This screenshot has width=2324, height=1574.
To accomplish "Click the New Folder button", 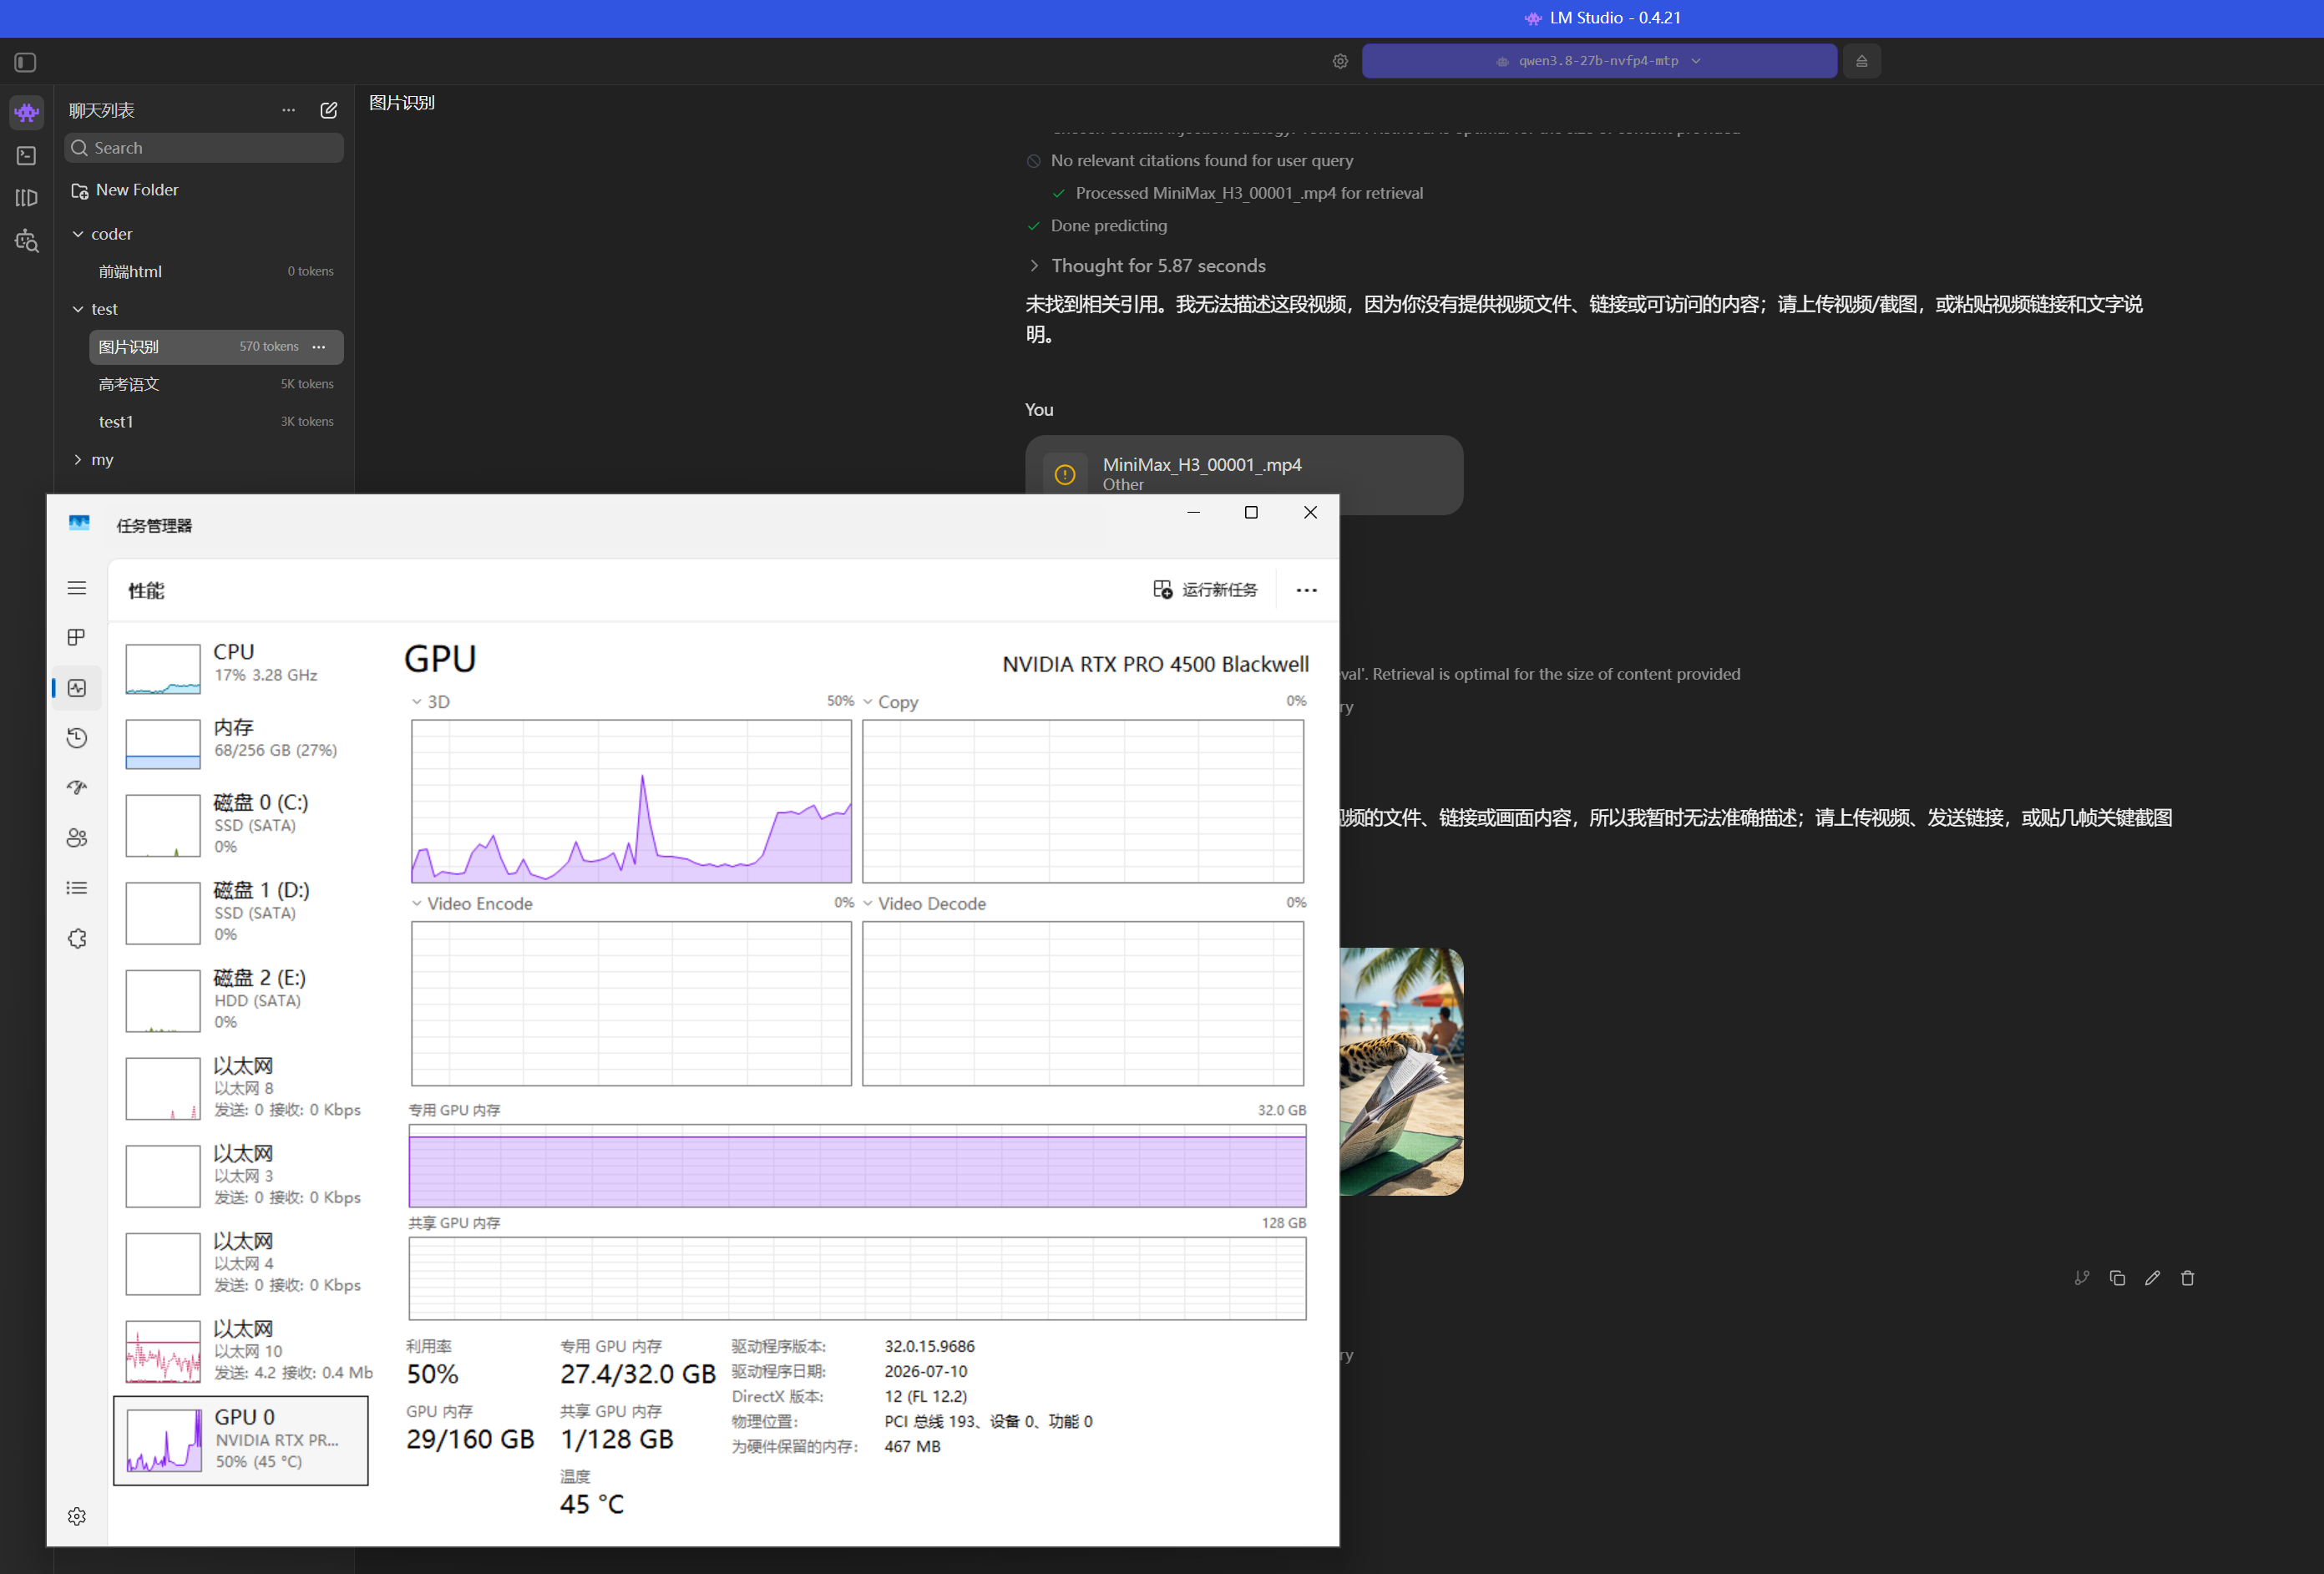I will pyautogui.click(x=125, y=190).
